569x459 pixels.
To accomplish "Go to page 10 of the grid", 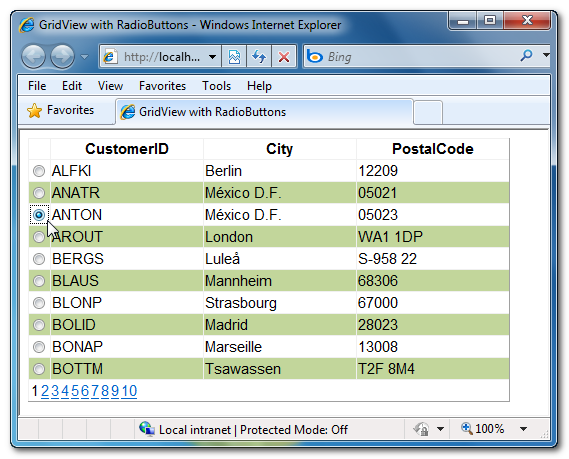I will point(129,391).
